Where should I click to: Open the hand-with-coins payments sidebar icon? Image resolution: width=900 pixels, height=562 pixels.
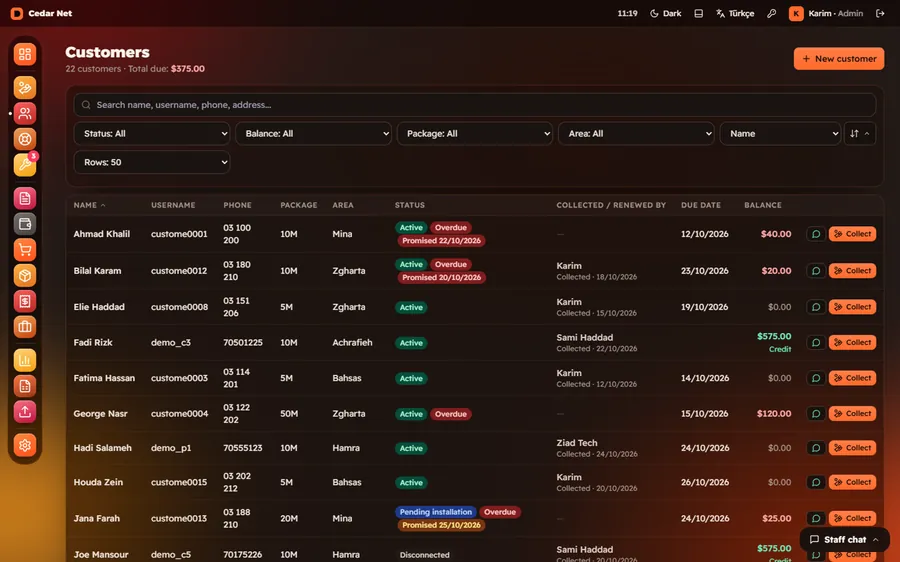point(25,87)
